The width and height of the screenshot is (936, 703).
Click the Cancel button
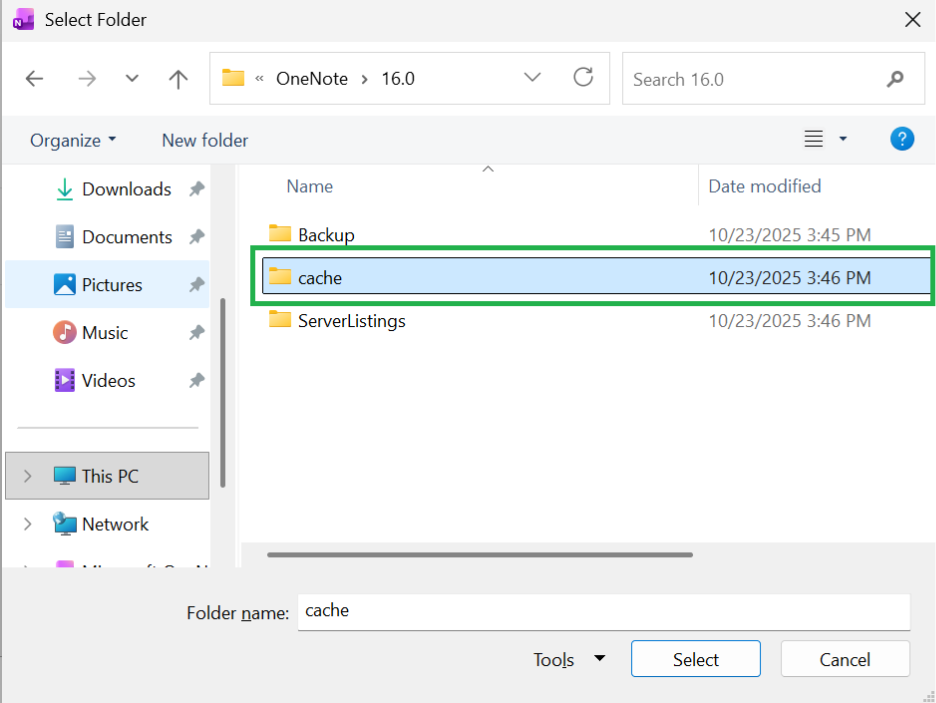(845, 659)
